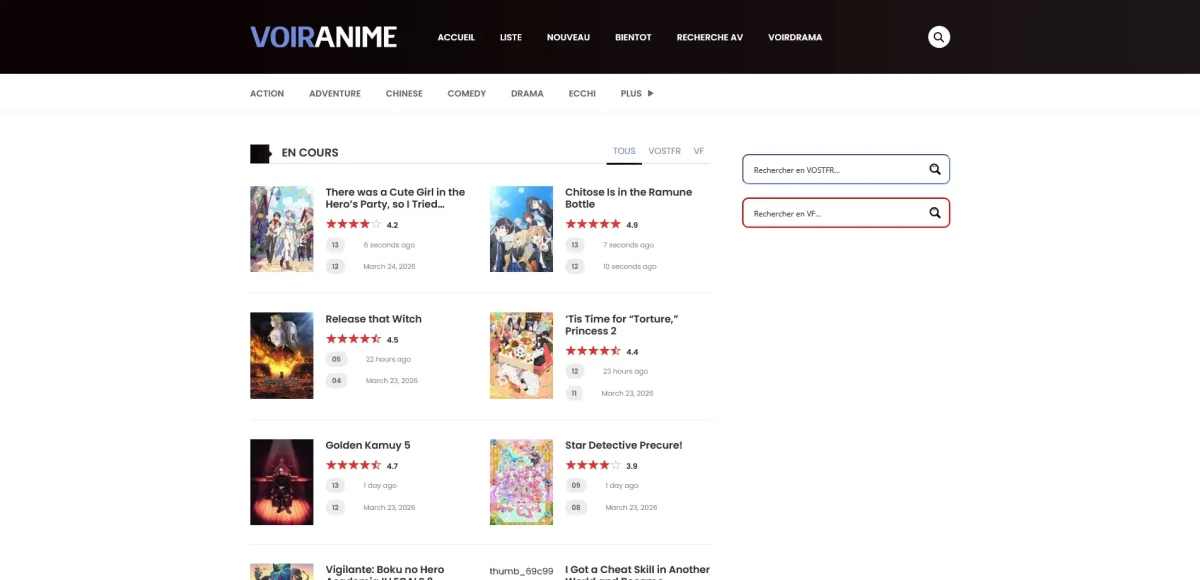
Task: Open episode 12 of Cute Girl in Hero's Party
Action: (335, 267)
